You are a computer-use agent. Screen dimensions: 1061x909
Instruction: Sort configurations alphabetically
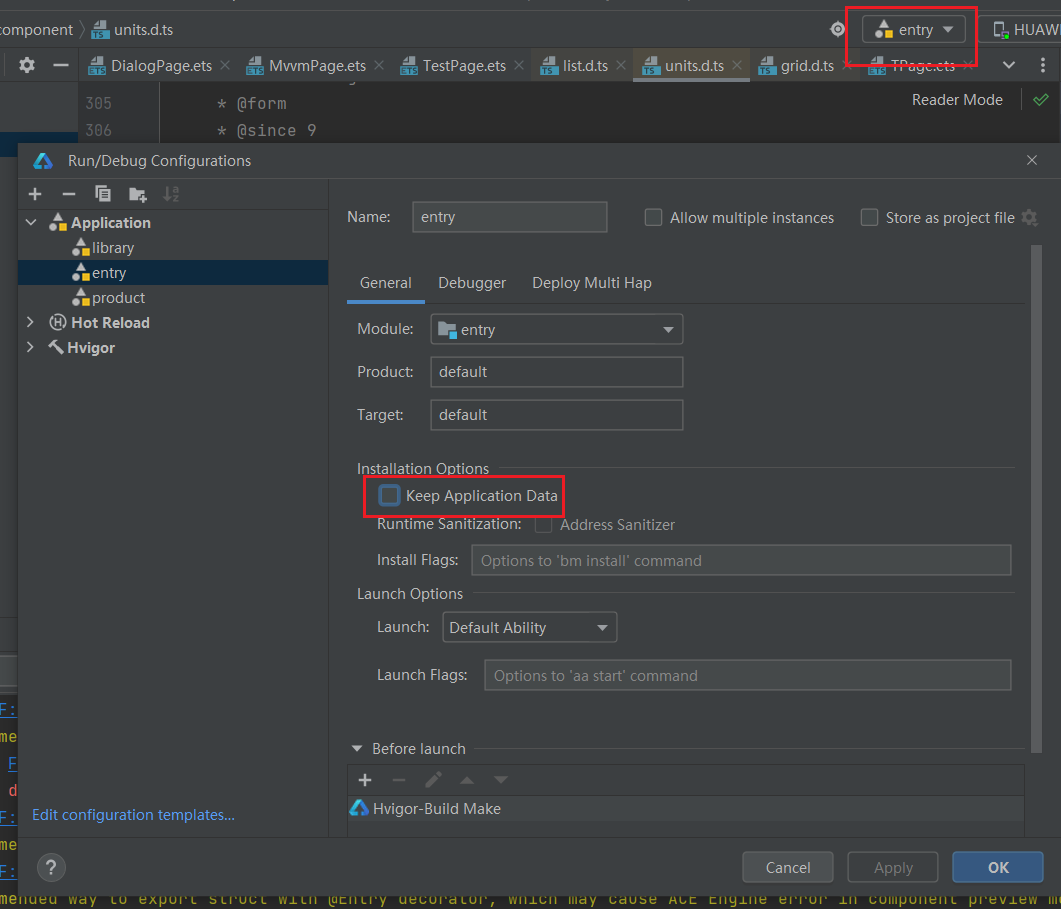click(x=171, y=194)
